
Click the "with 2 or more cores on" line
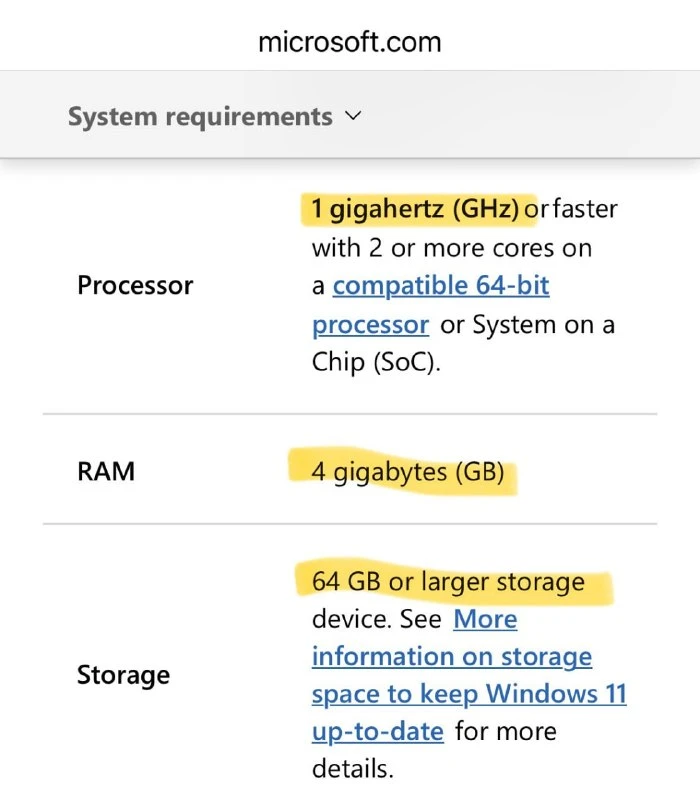pyautogui.click(x=452, y=248)
